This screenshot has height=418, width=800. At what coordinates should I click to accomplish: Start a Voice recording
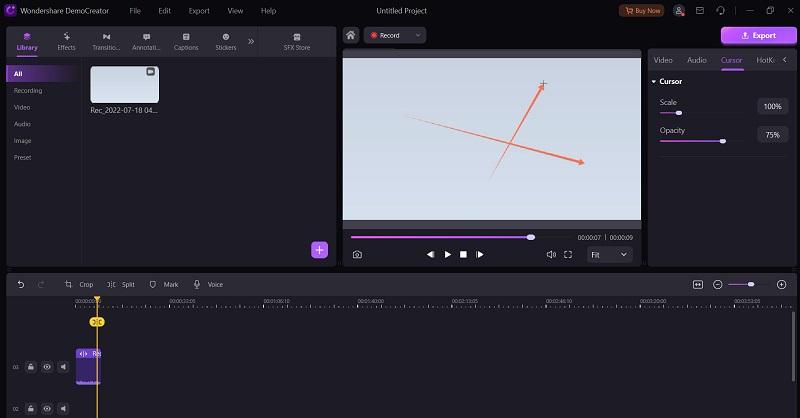coord(208,284)
